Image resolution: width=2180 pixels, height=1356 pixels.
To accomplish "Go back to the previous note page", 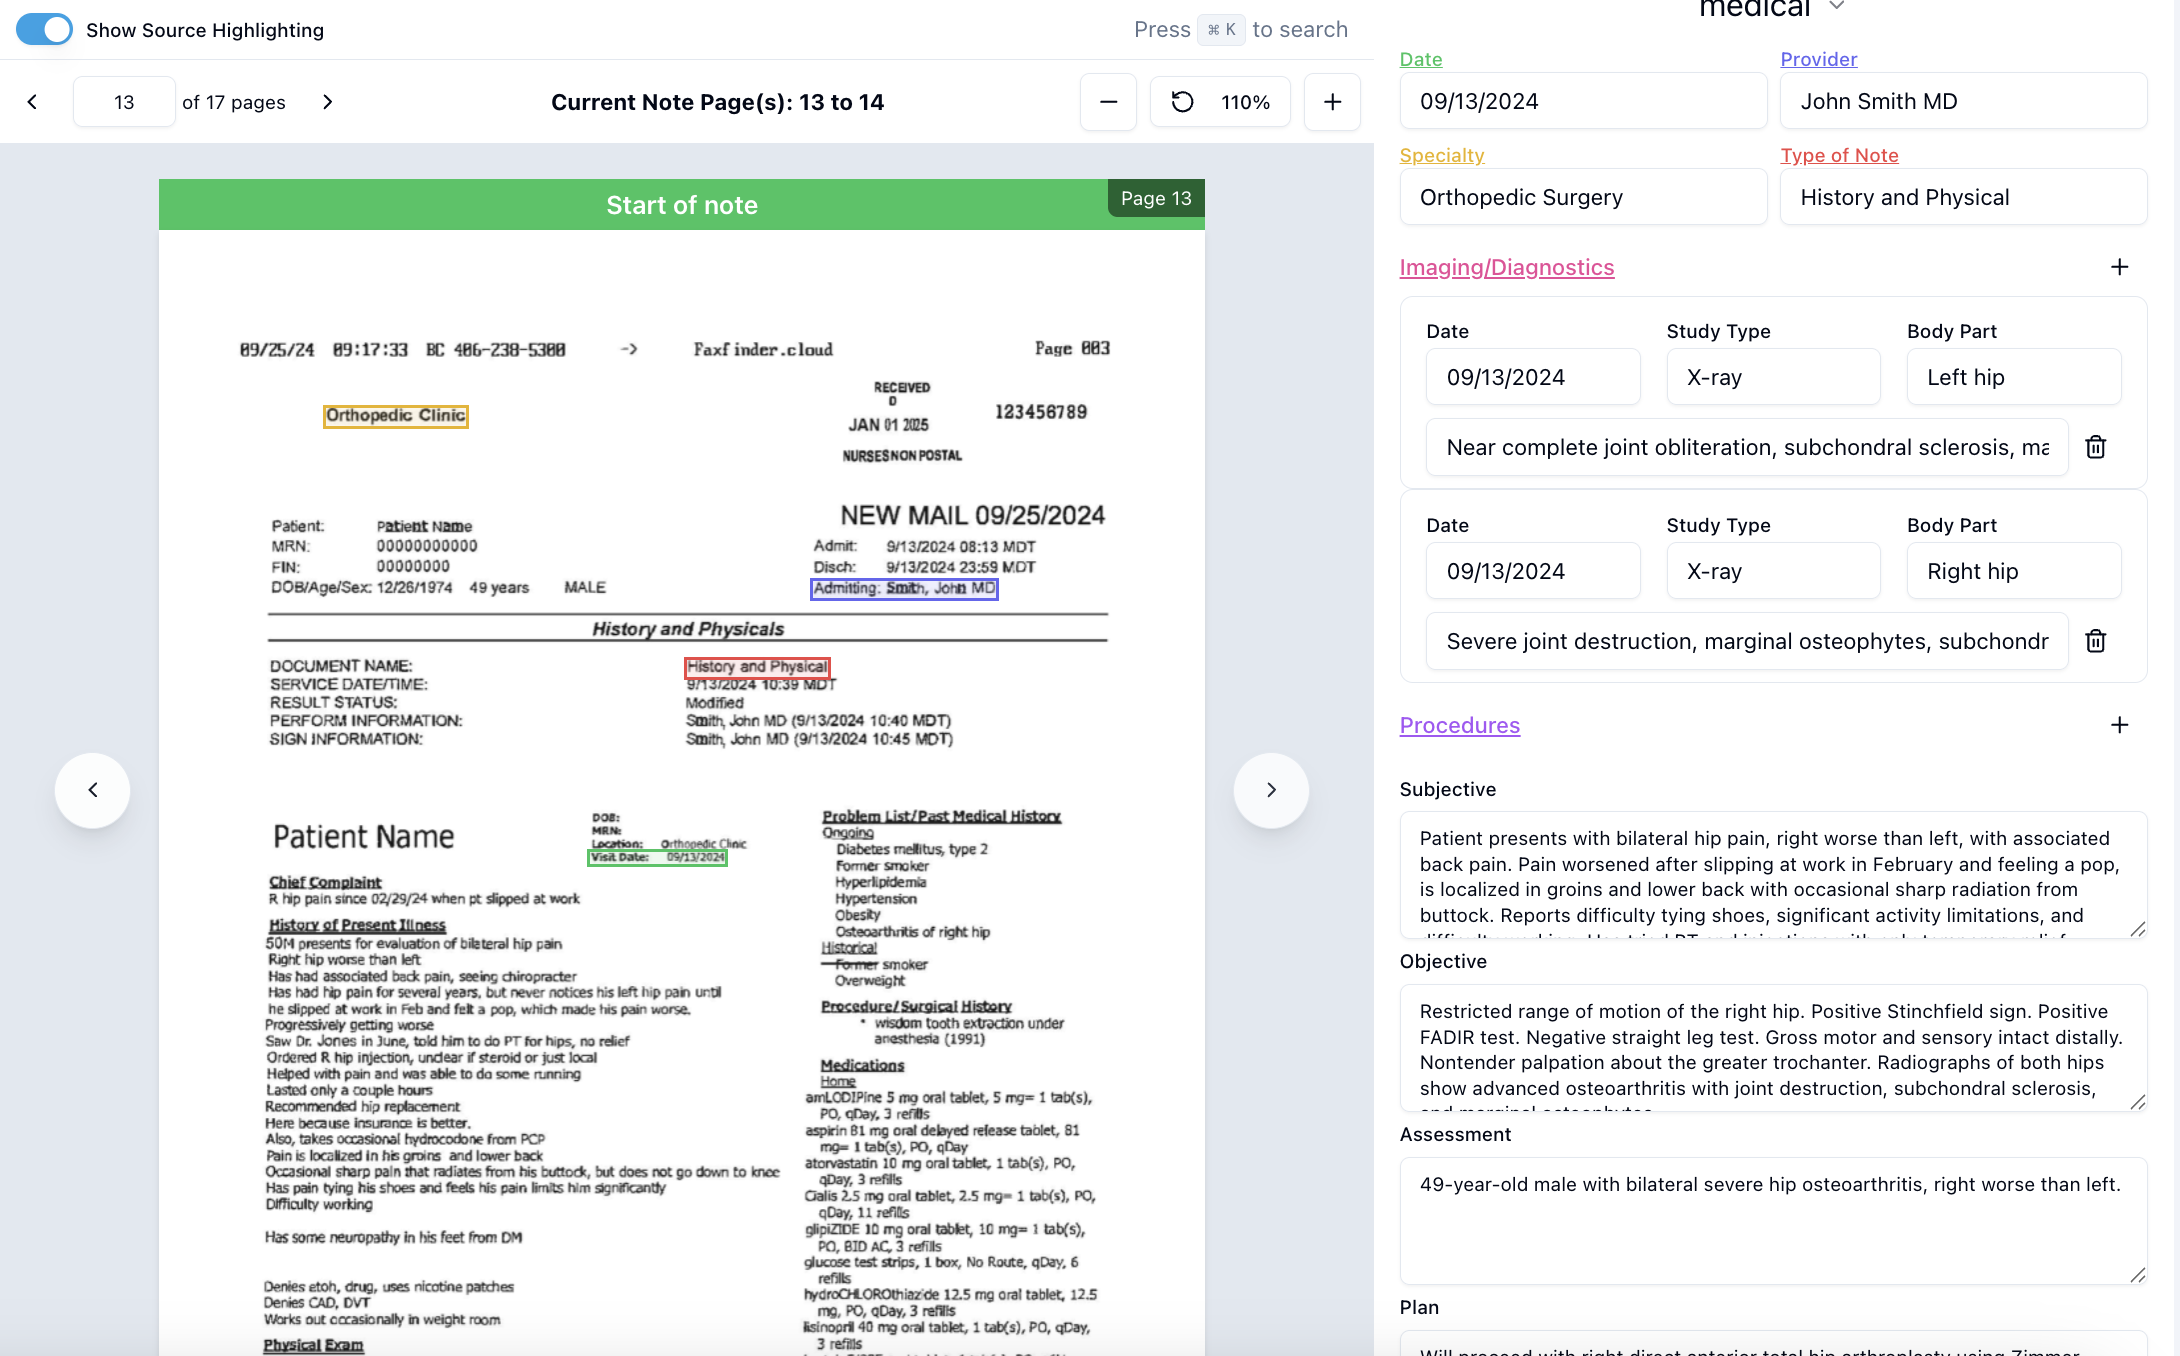I will pos(32,101).
